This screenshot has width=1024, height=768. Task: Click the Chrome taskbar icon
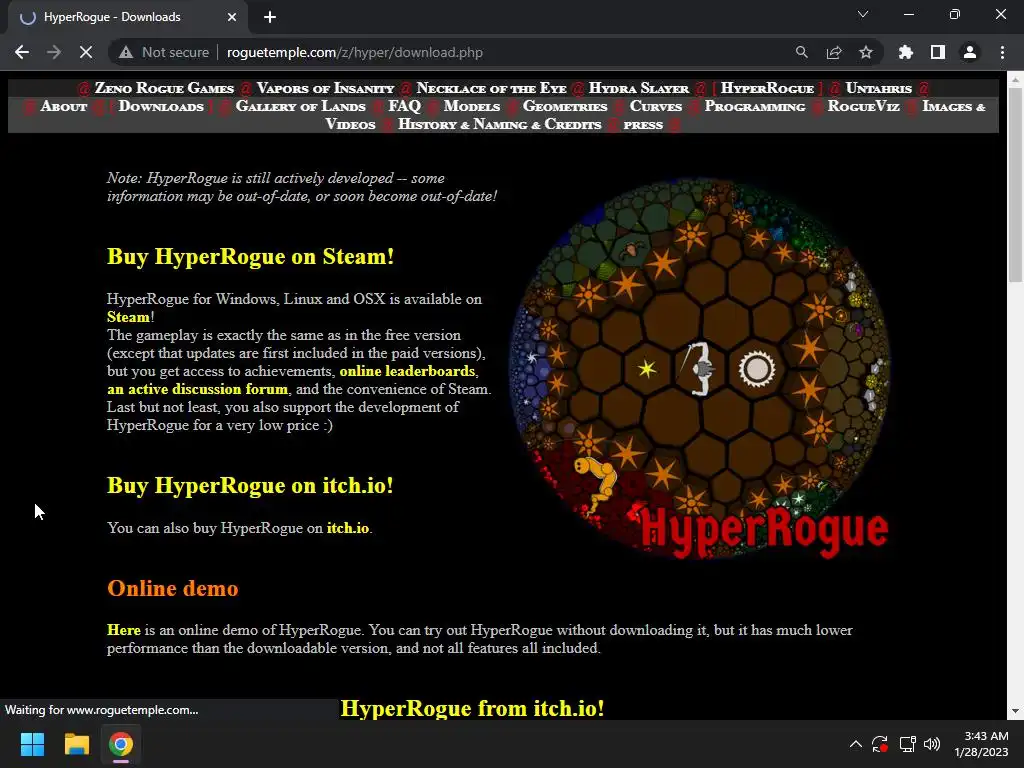point(121,744)
